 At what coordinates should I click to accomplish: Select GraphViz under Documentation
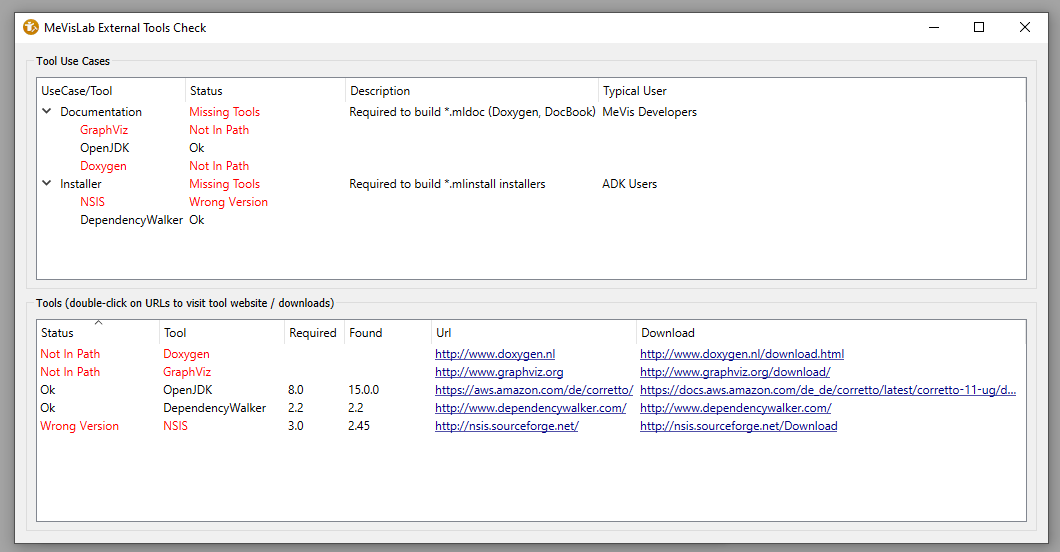[104, 130]
